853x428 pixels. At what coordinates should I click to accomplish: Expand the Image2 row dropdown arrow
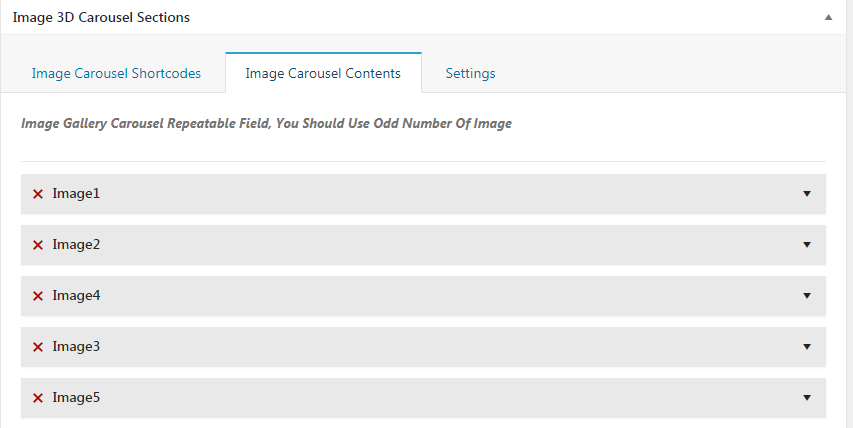pyautogui.click(x=807, y=245)
